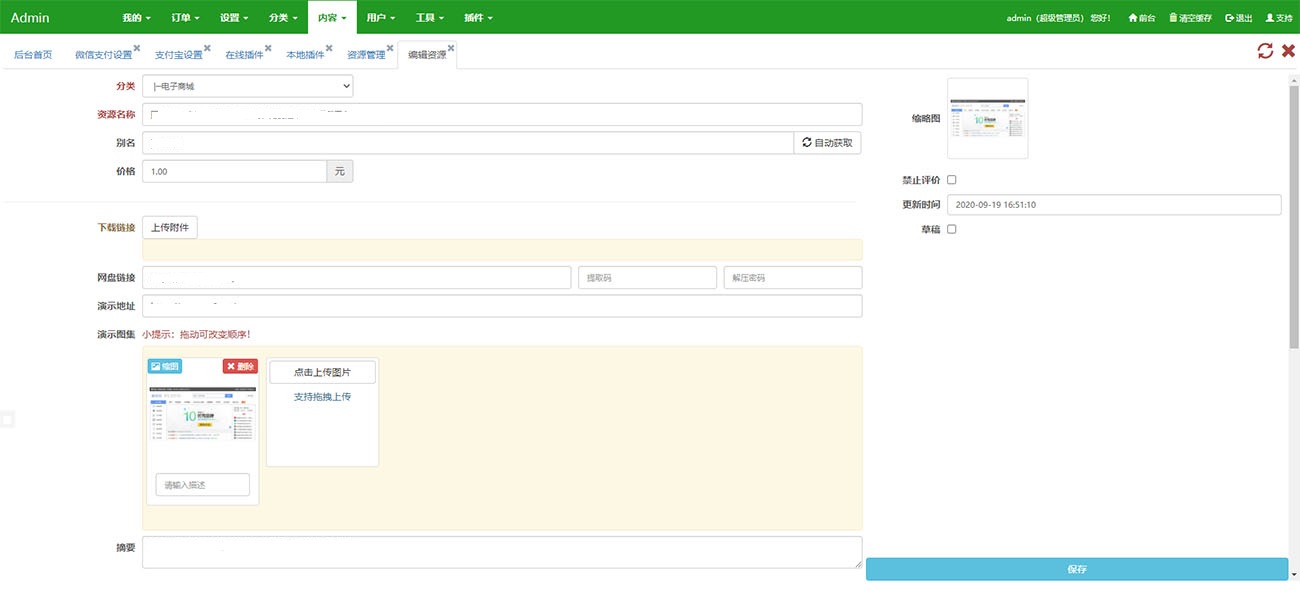1300x601 pixels.
Task: Toggle the 草稿 draft checkbox
Action: (x=952, y=229)
